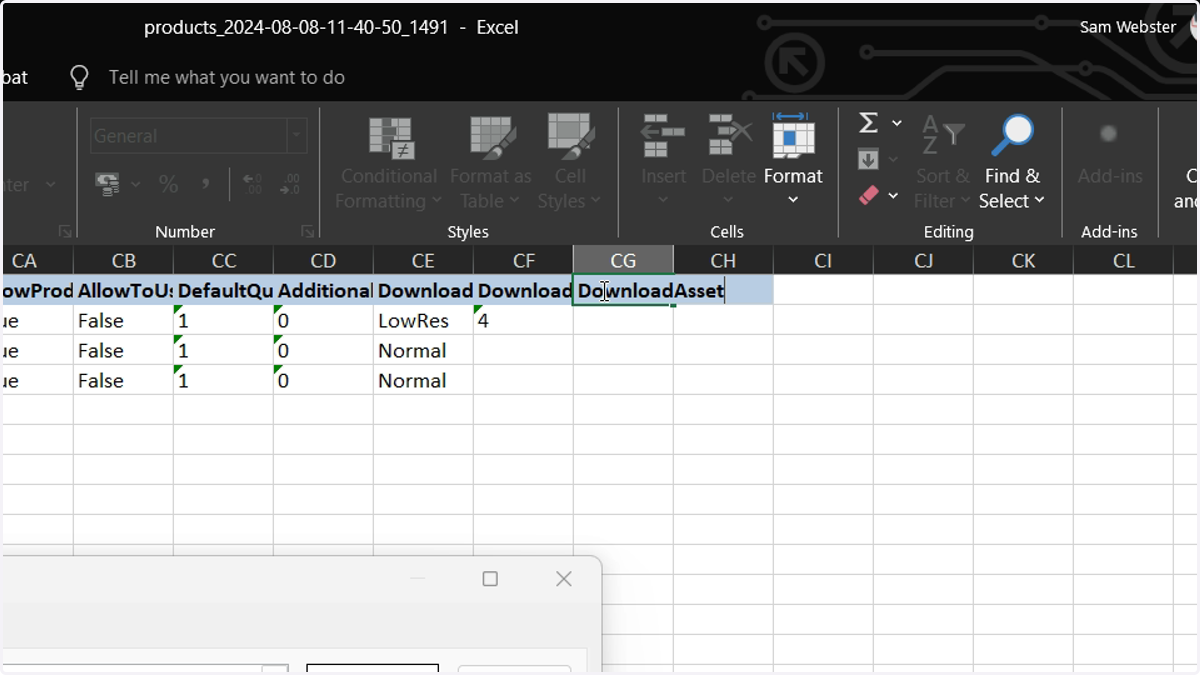Expand the Accounting Number Format dropdown arrow
1200x675 pixels.
pyautogui.click(x=136, y=185)
